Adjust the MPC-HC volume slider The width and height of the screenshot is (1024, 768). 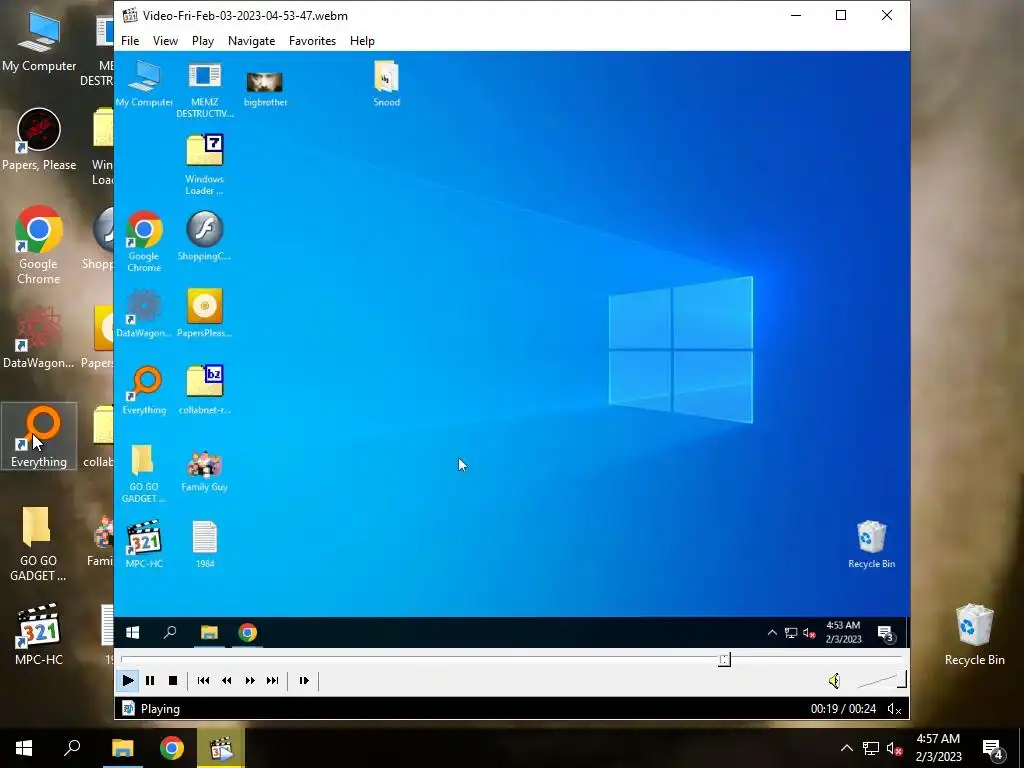click(881, 681)
